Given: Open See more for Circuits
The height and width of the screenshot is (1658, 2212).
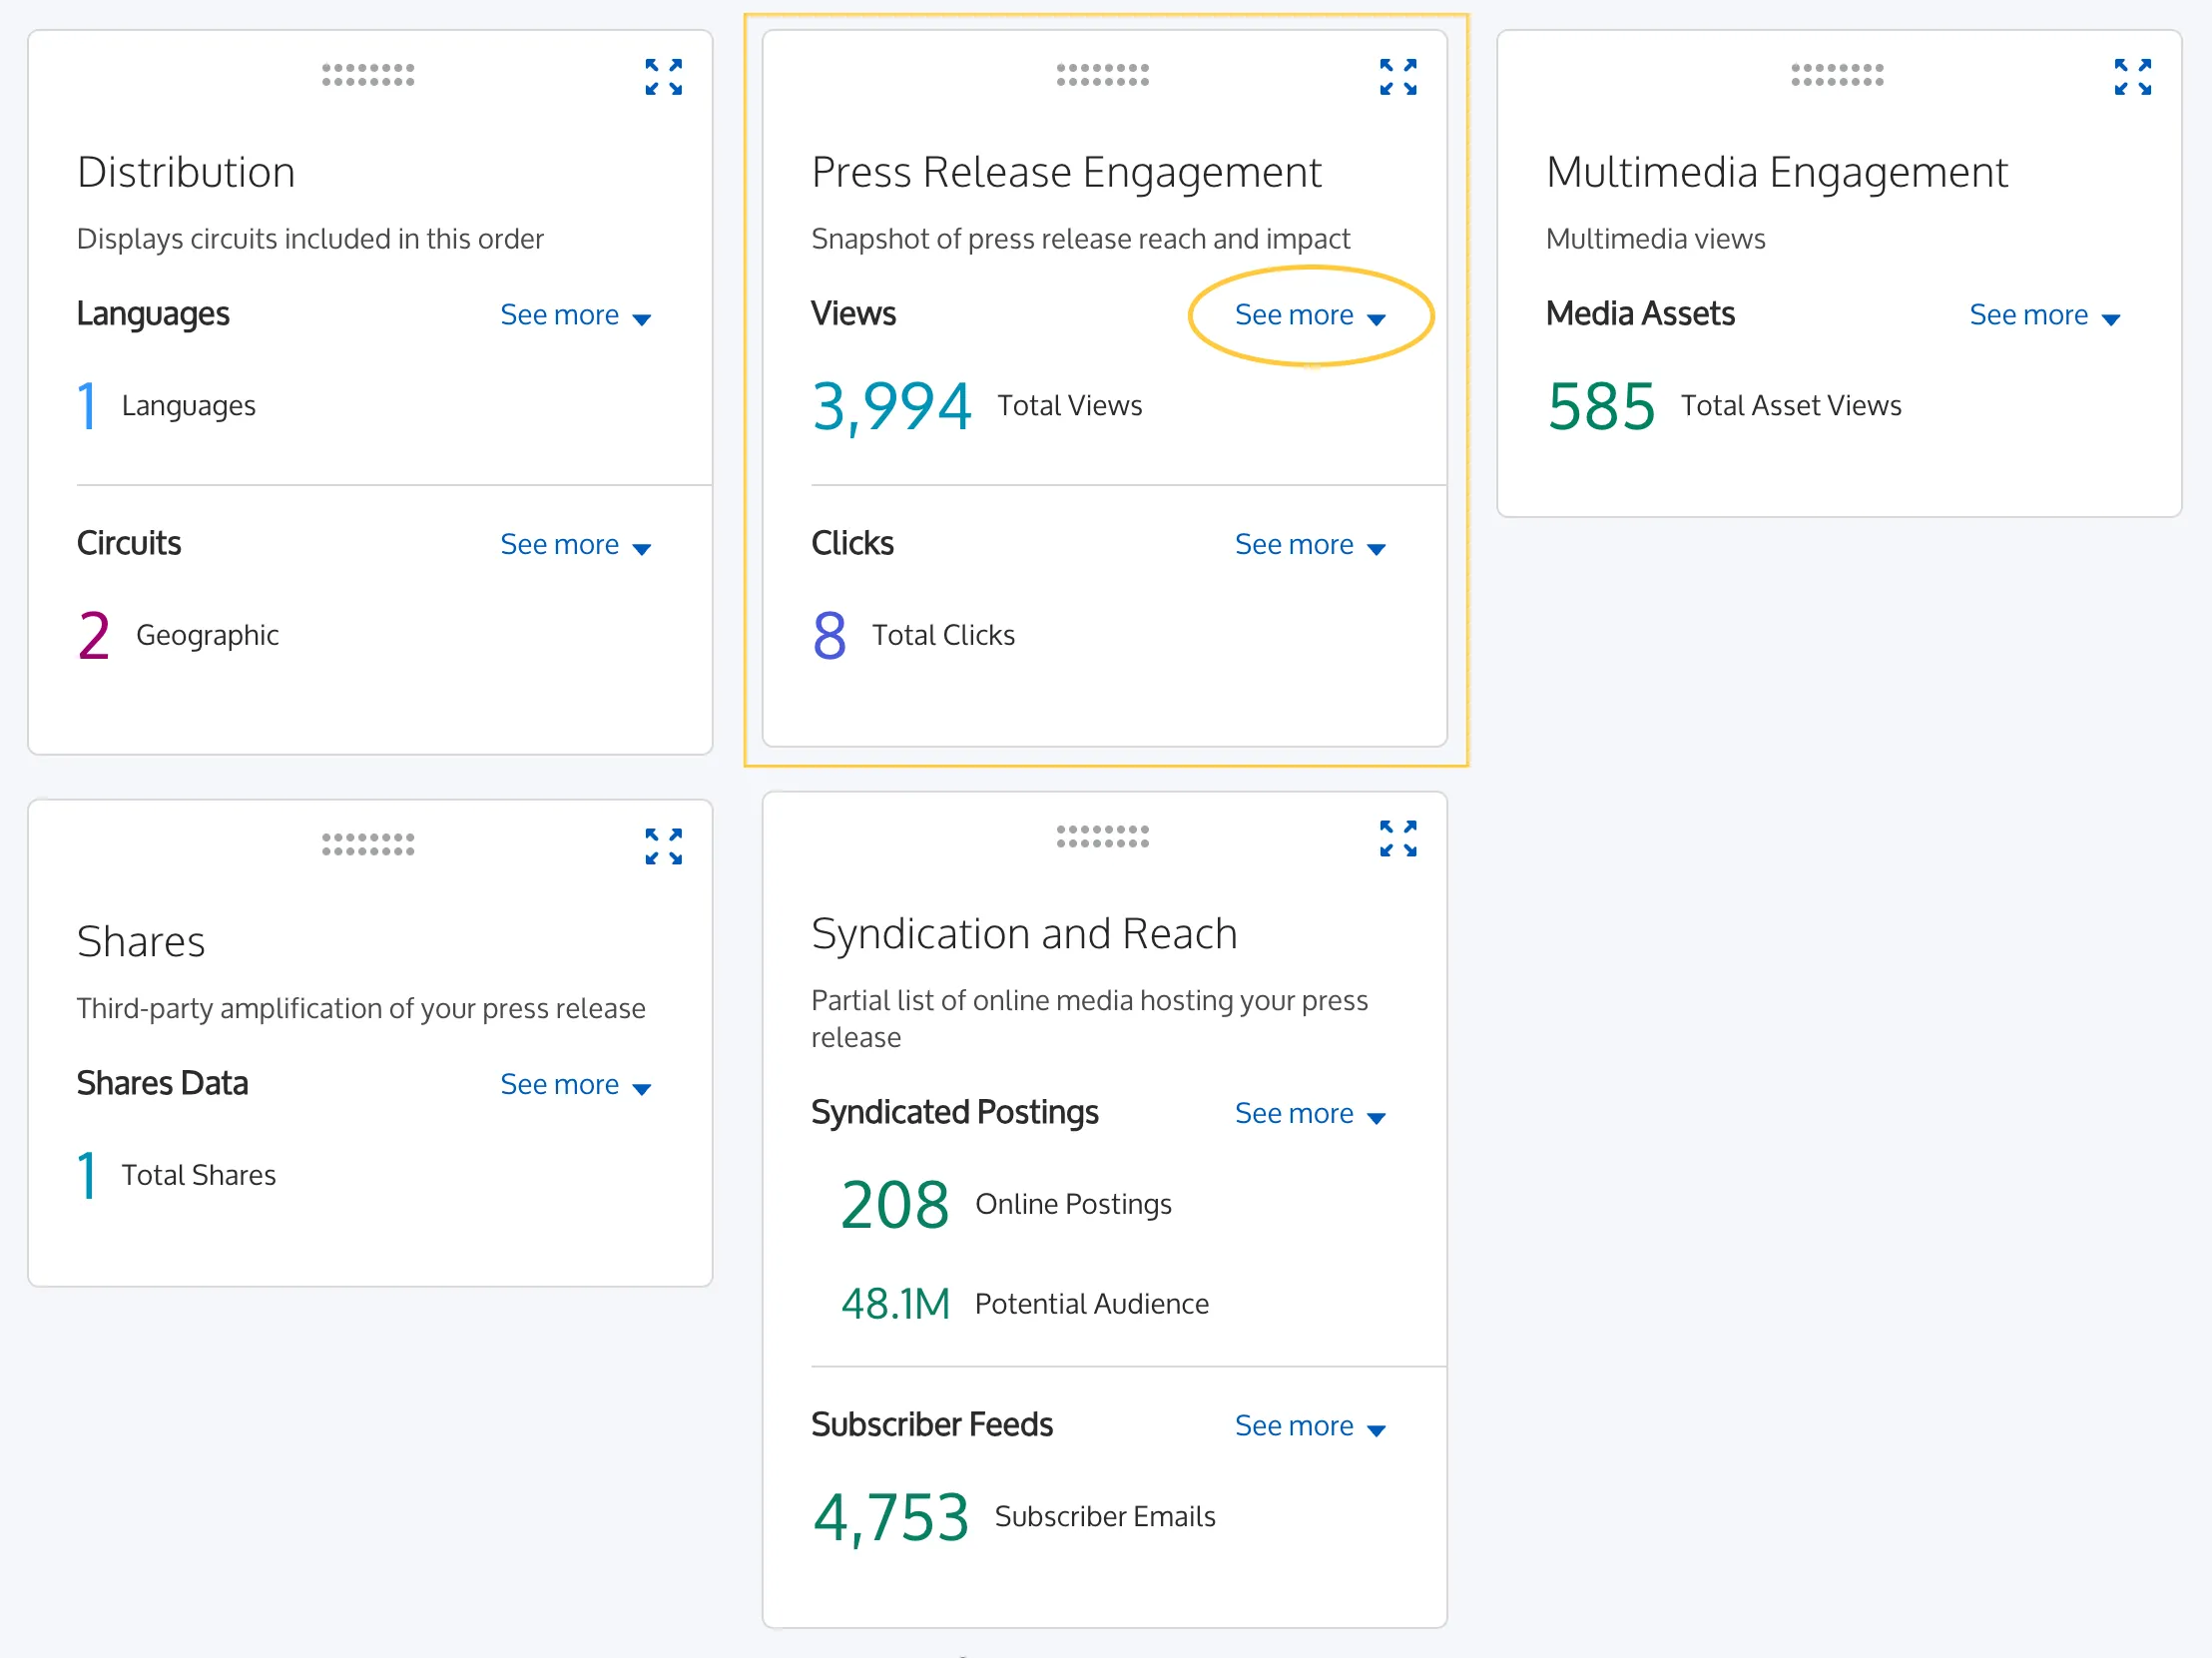Looking at the screenshot, I should point(576,545).
